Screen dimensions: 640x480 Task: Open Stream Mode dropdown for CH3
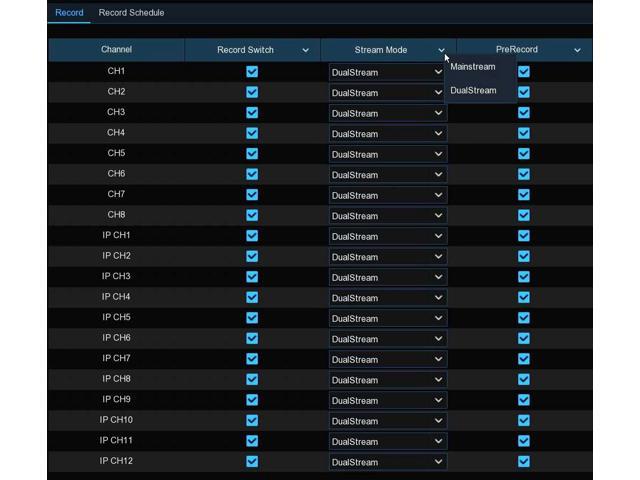coord(387,113)
